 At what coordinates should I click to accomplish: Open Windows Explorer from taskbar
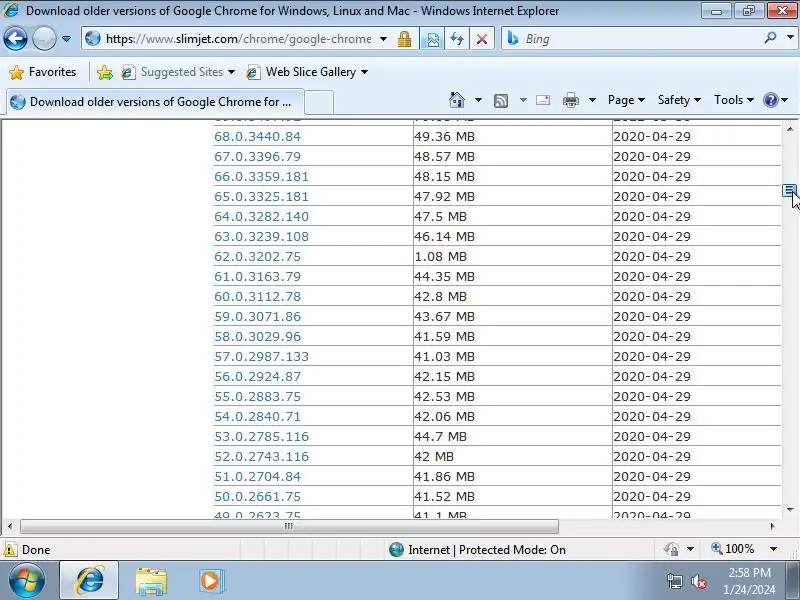pos(151,581)
